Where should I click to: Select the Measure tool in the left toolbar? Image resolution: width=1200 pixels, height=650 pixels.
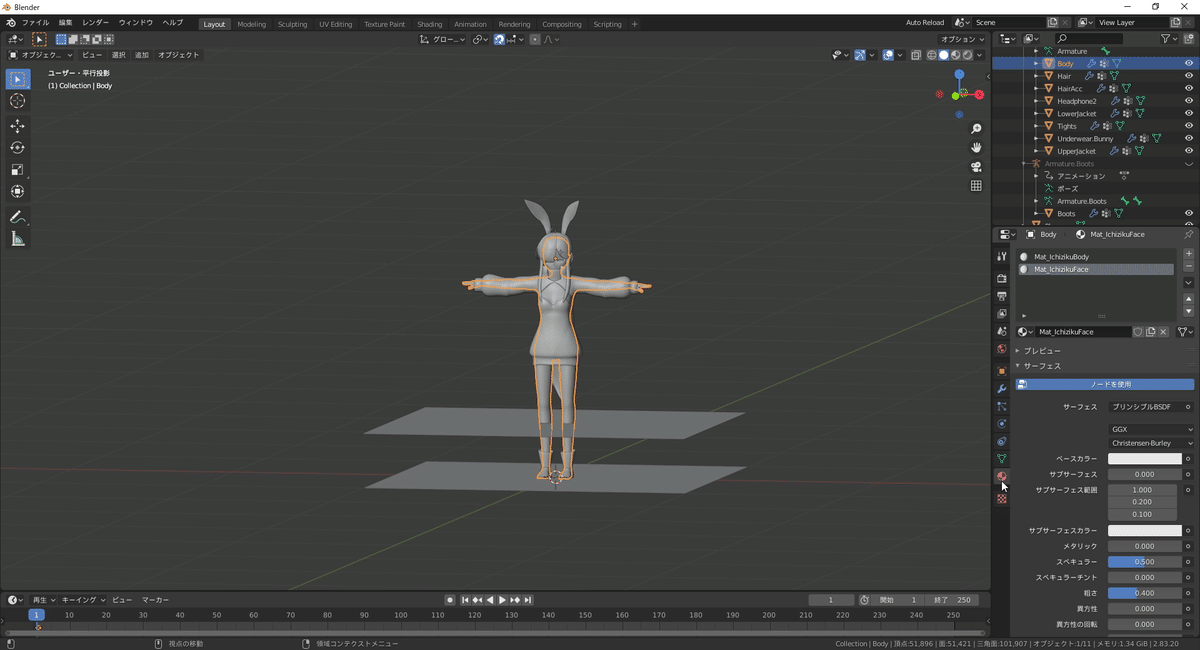pyautogui.click(x=17, y=238)
